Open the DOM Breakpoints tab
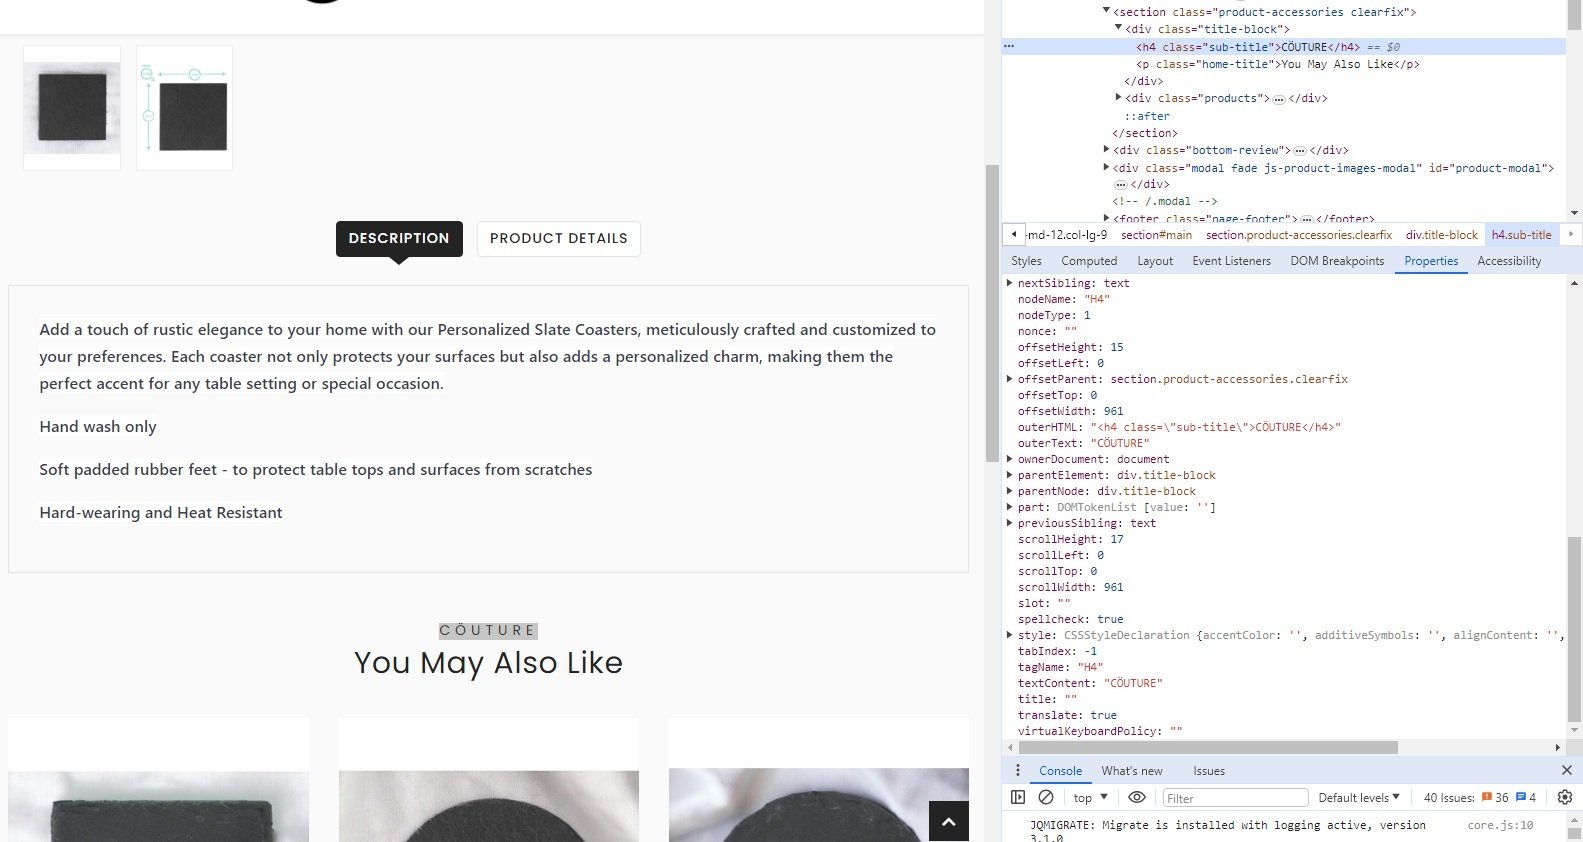The height and width of the screenshot is (842, 1583). (1337, 261)
